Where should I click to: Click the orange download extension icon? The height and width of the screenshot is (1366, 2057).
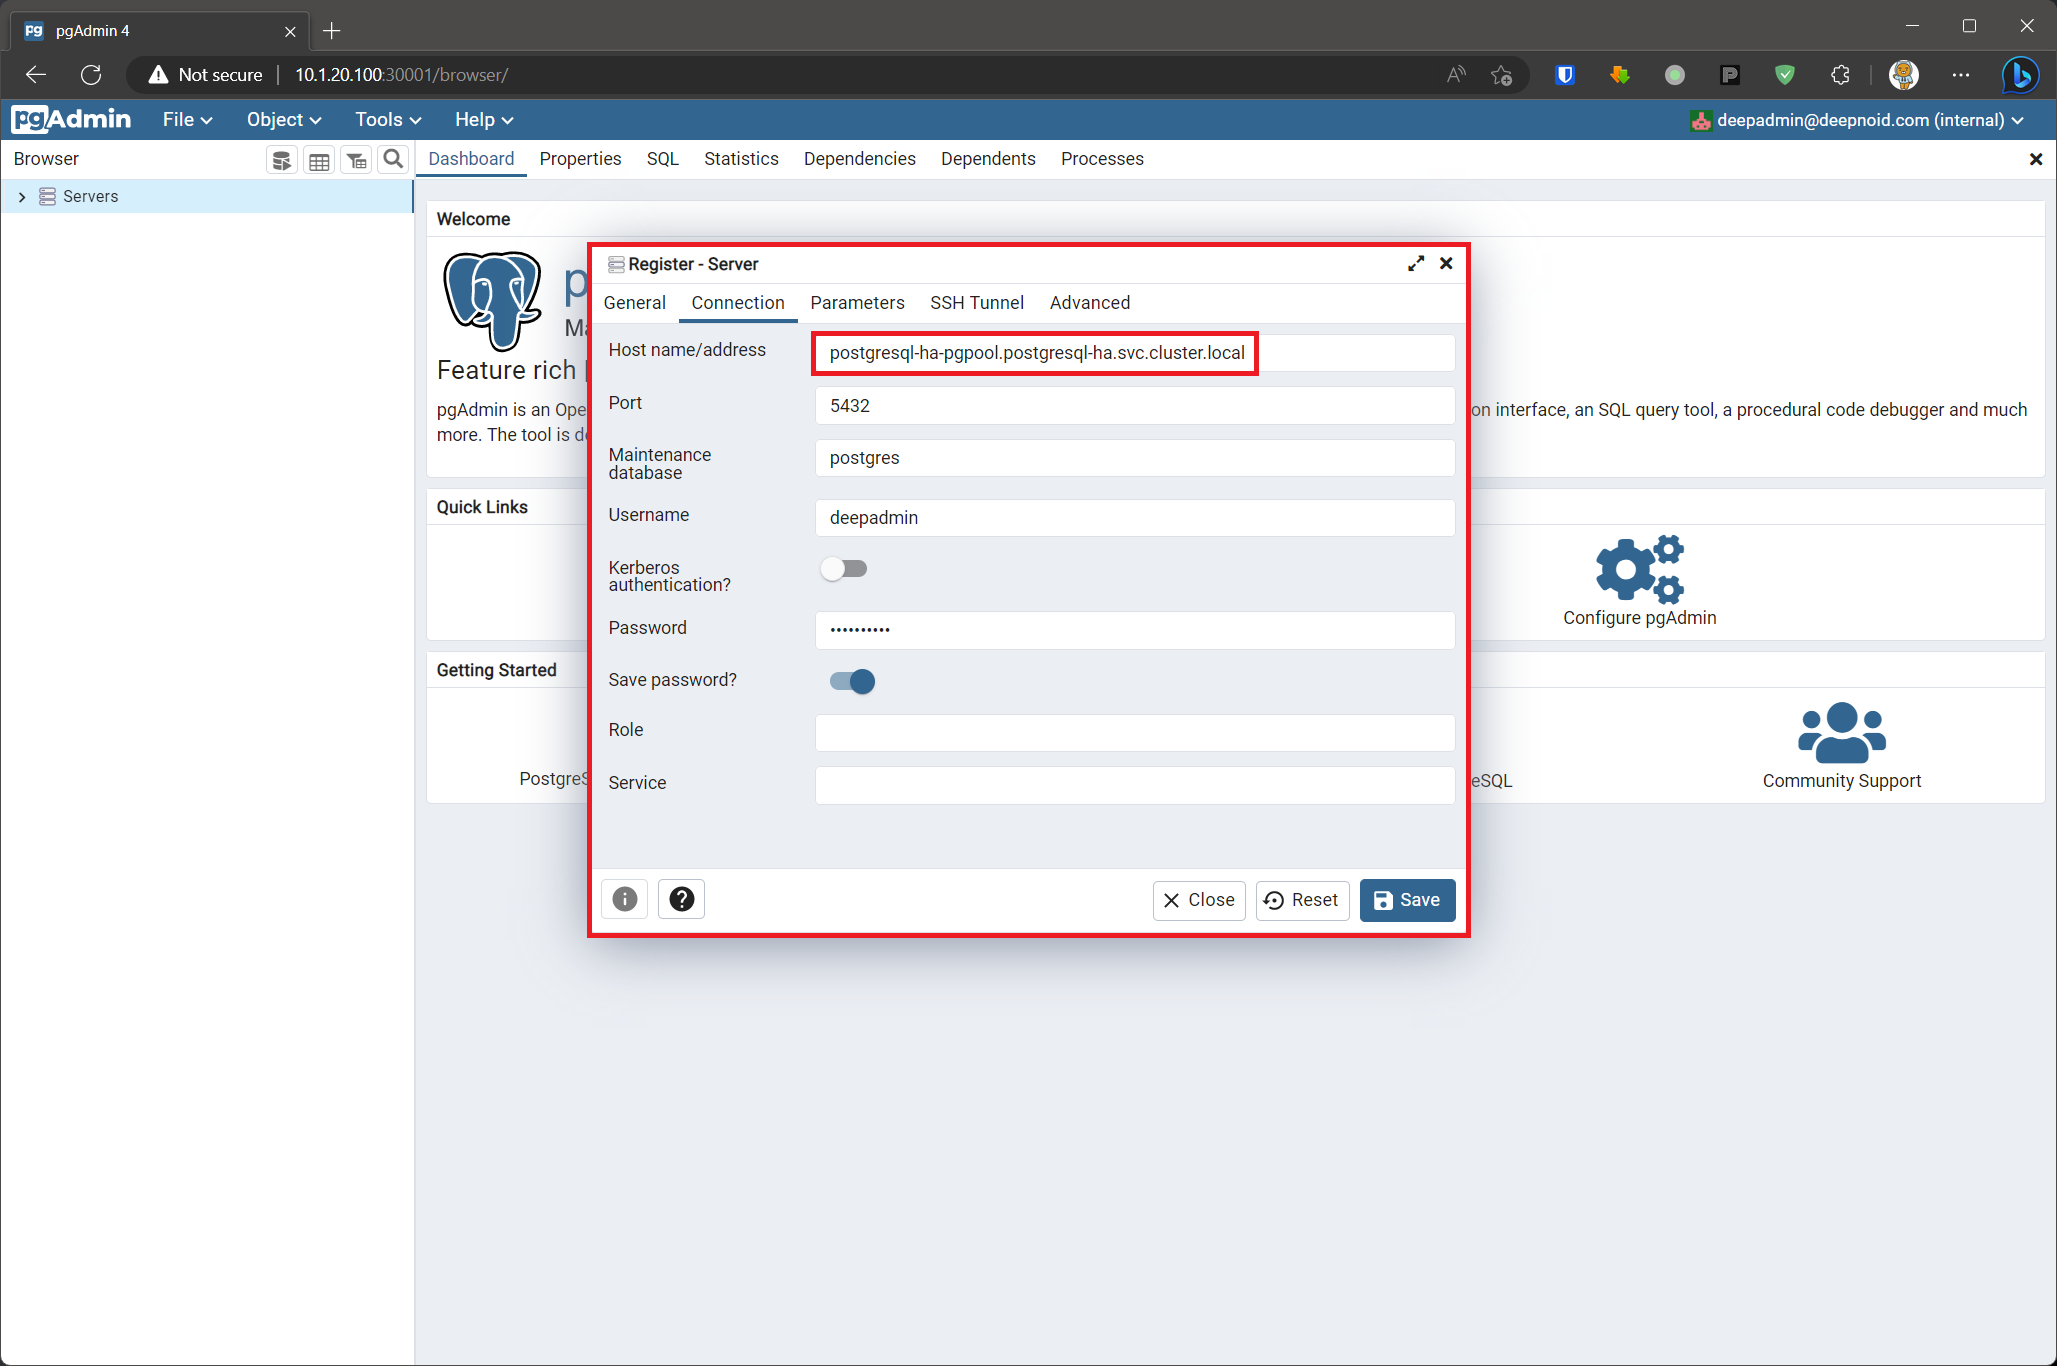coord(1620,75)
